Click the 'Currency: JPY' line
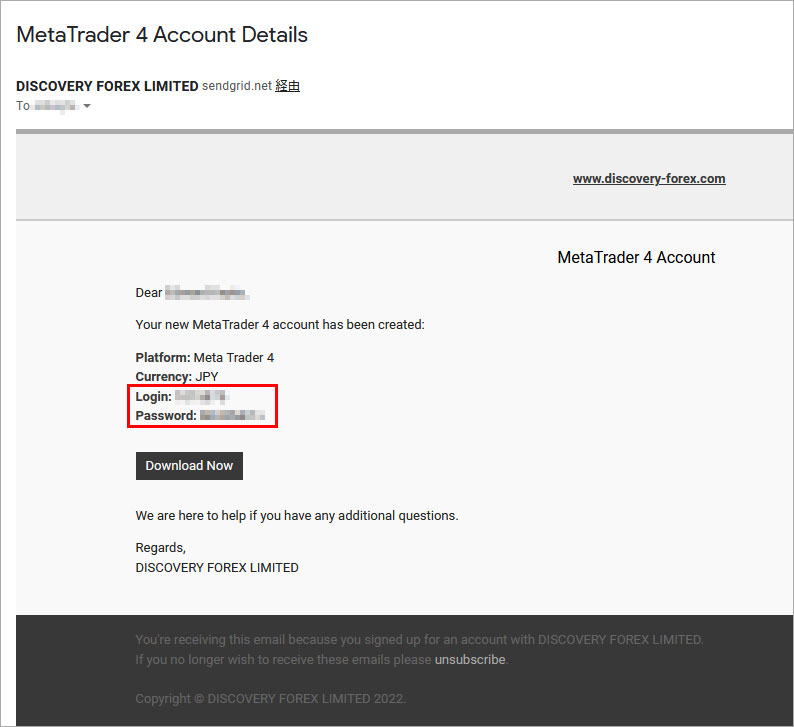Viewport: 794px width, 727px height. pyautogui.click(x=177, y=377)
